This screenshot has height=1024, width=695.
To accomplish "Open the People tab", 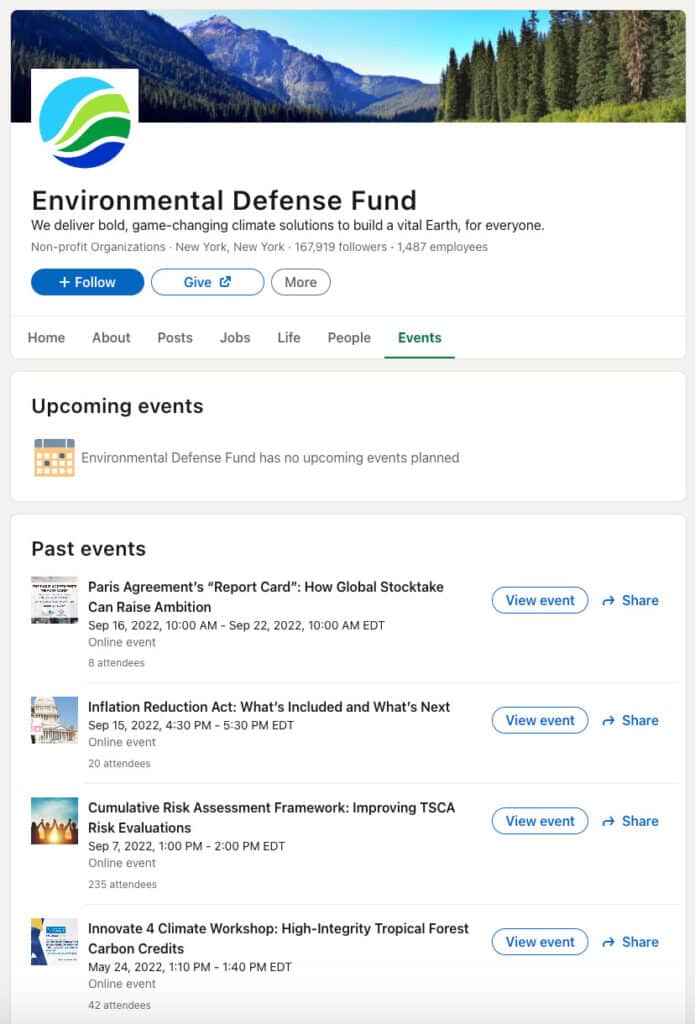I will tap(349, 338).
